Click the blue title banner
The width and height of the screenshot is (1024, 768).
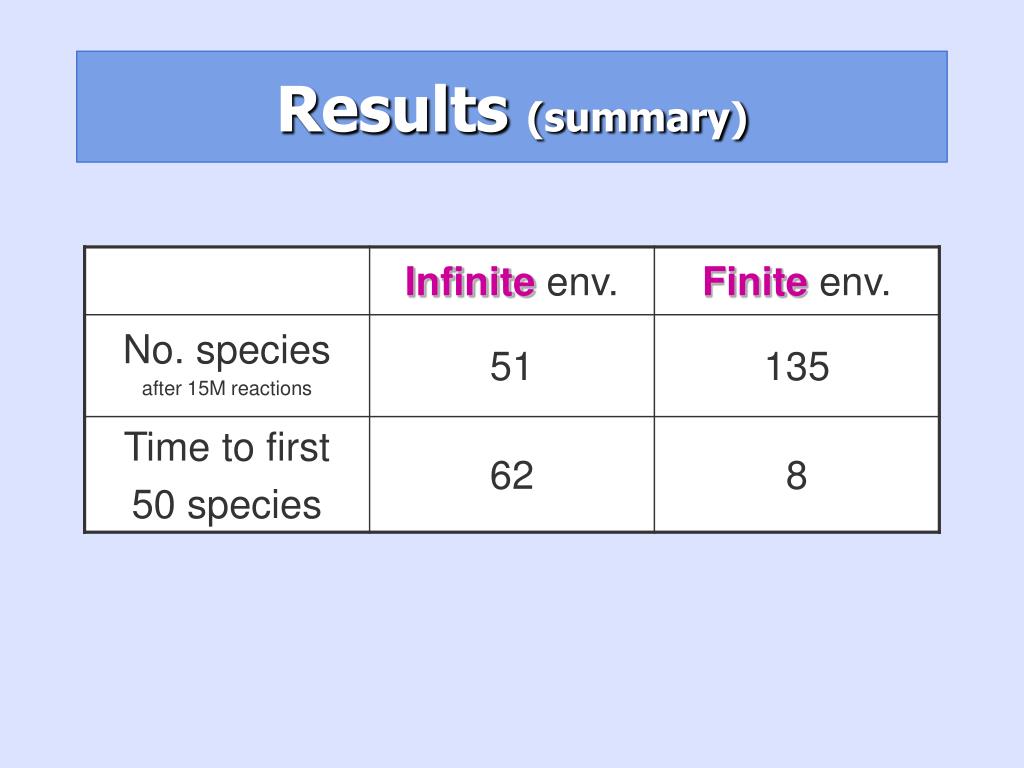512,106
